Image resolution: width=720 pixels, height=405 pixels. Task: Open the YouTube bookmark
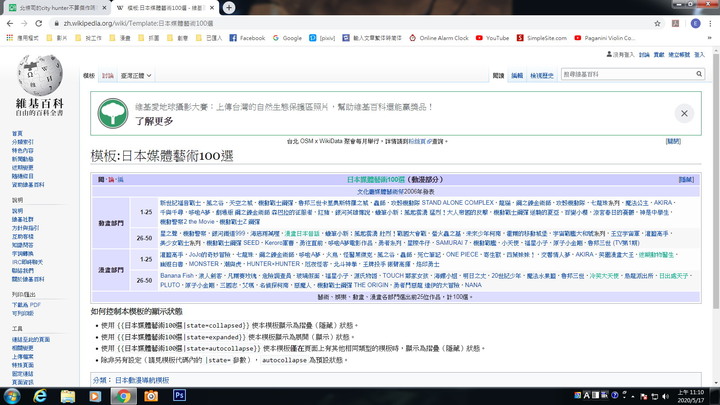(x=492, y=38)
